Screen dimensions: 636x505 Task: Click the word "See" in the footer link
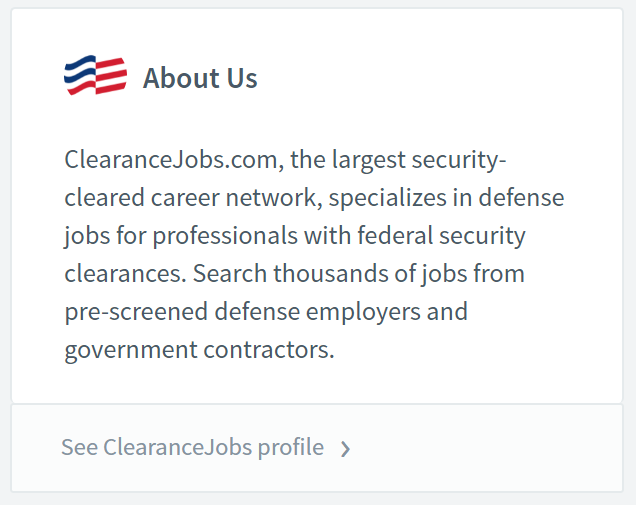click(80, 447)
